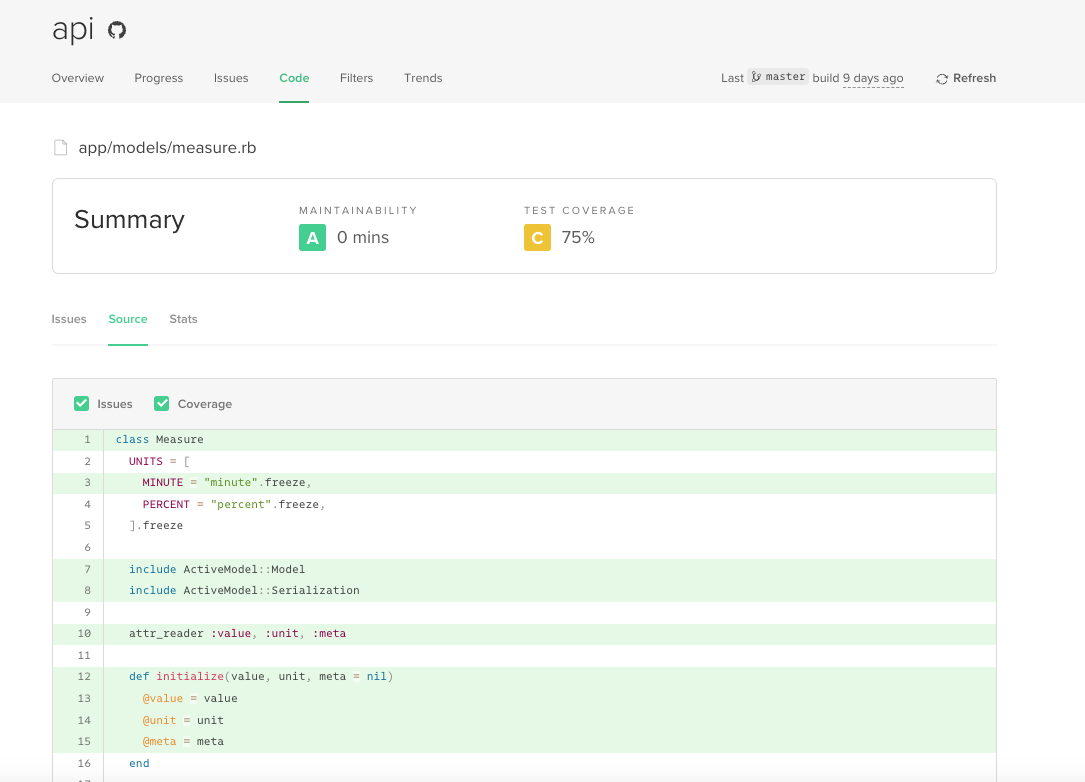
Task: Click the api project title
Action: (73, 29)
